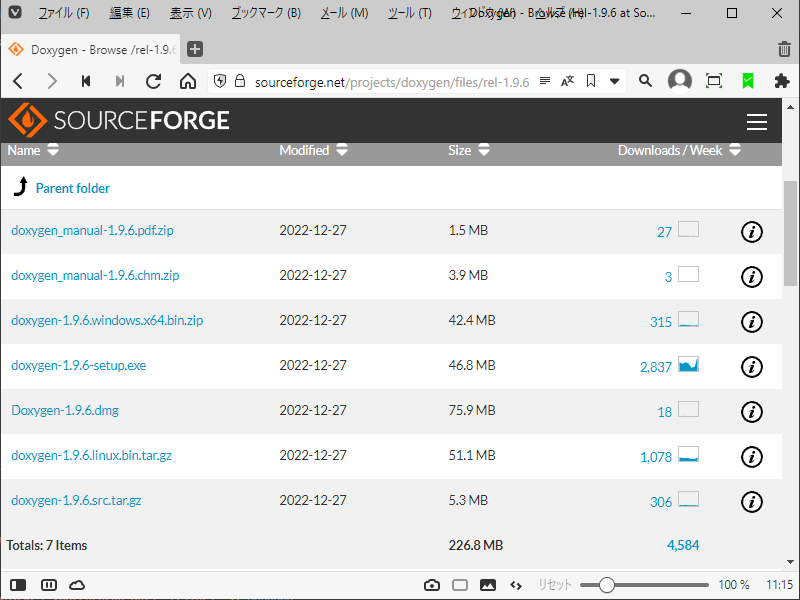
Task: Go to the home page
Action: tap(188, 81)
